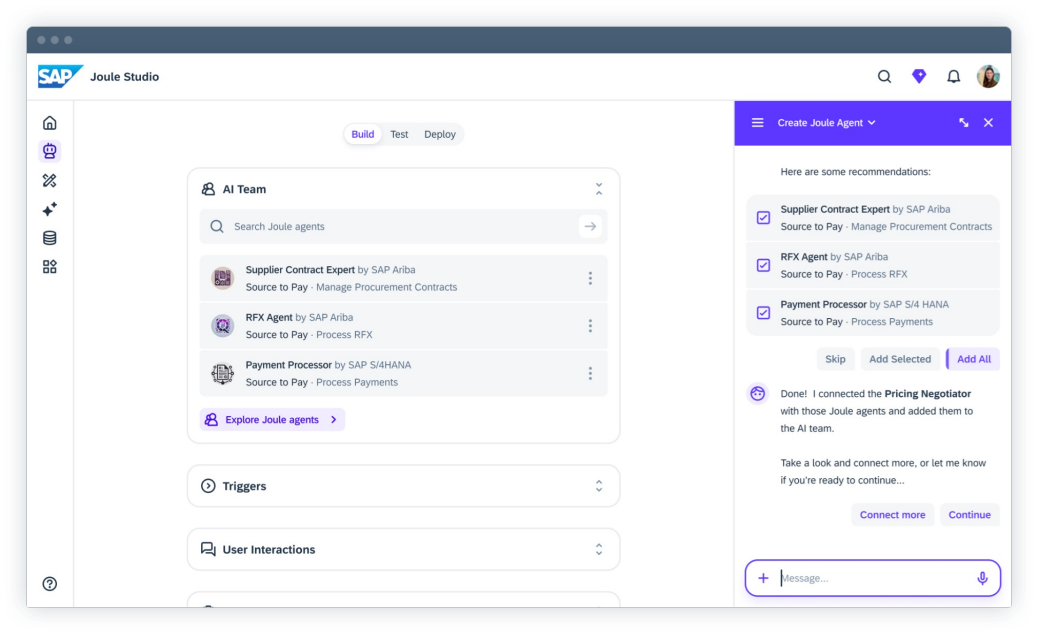Open options menu for Supplier Contract Expert

[x=590, y=279]
